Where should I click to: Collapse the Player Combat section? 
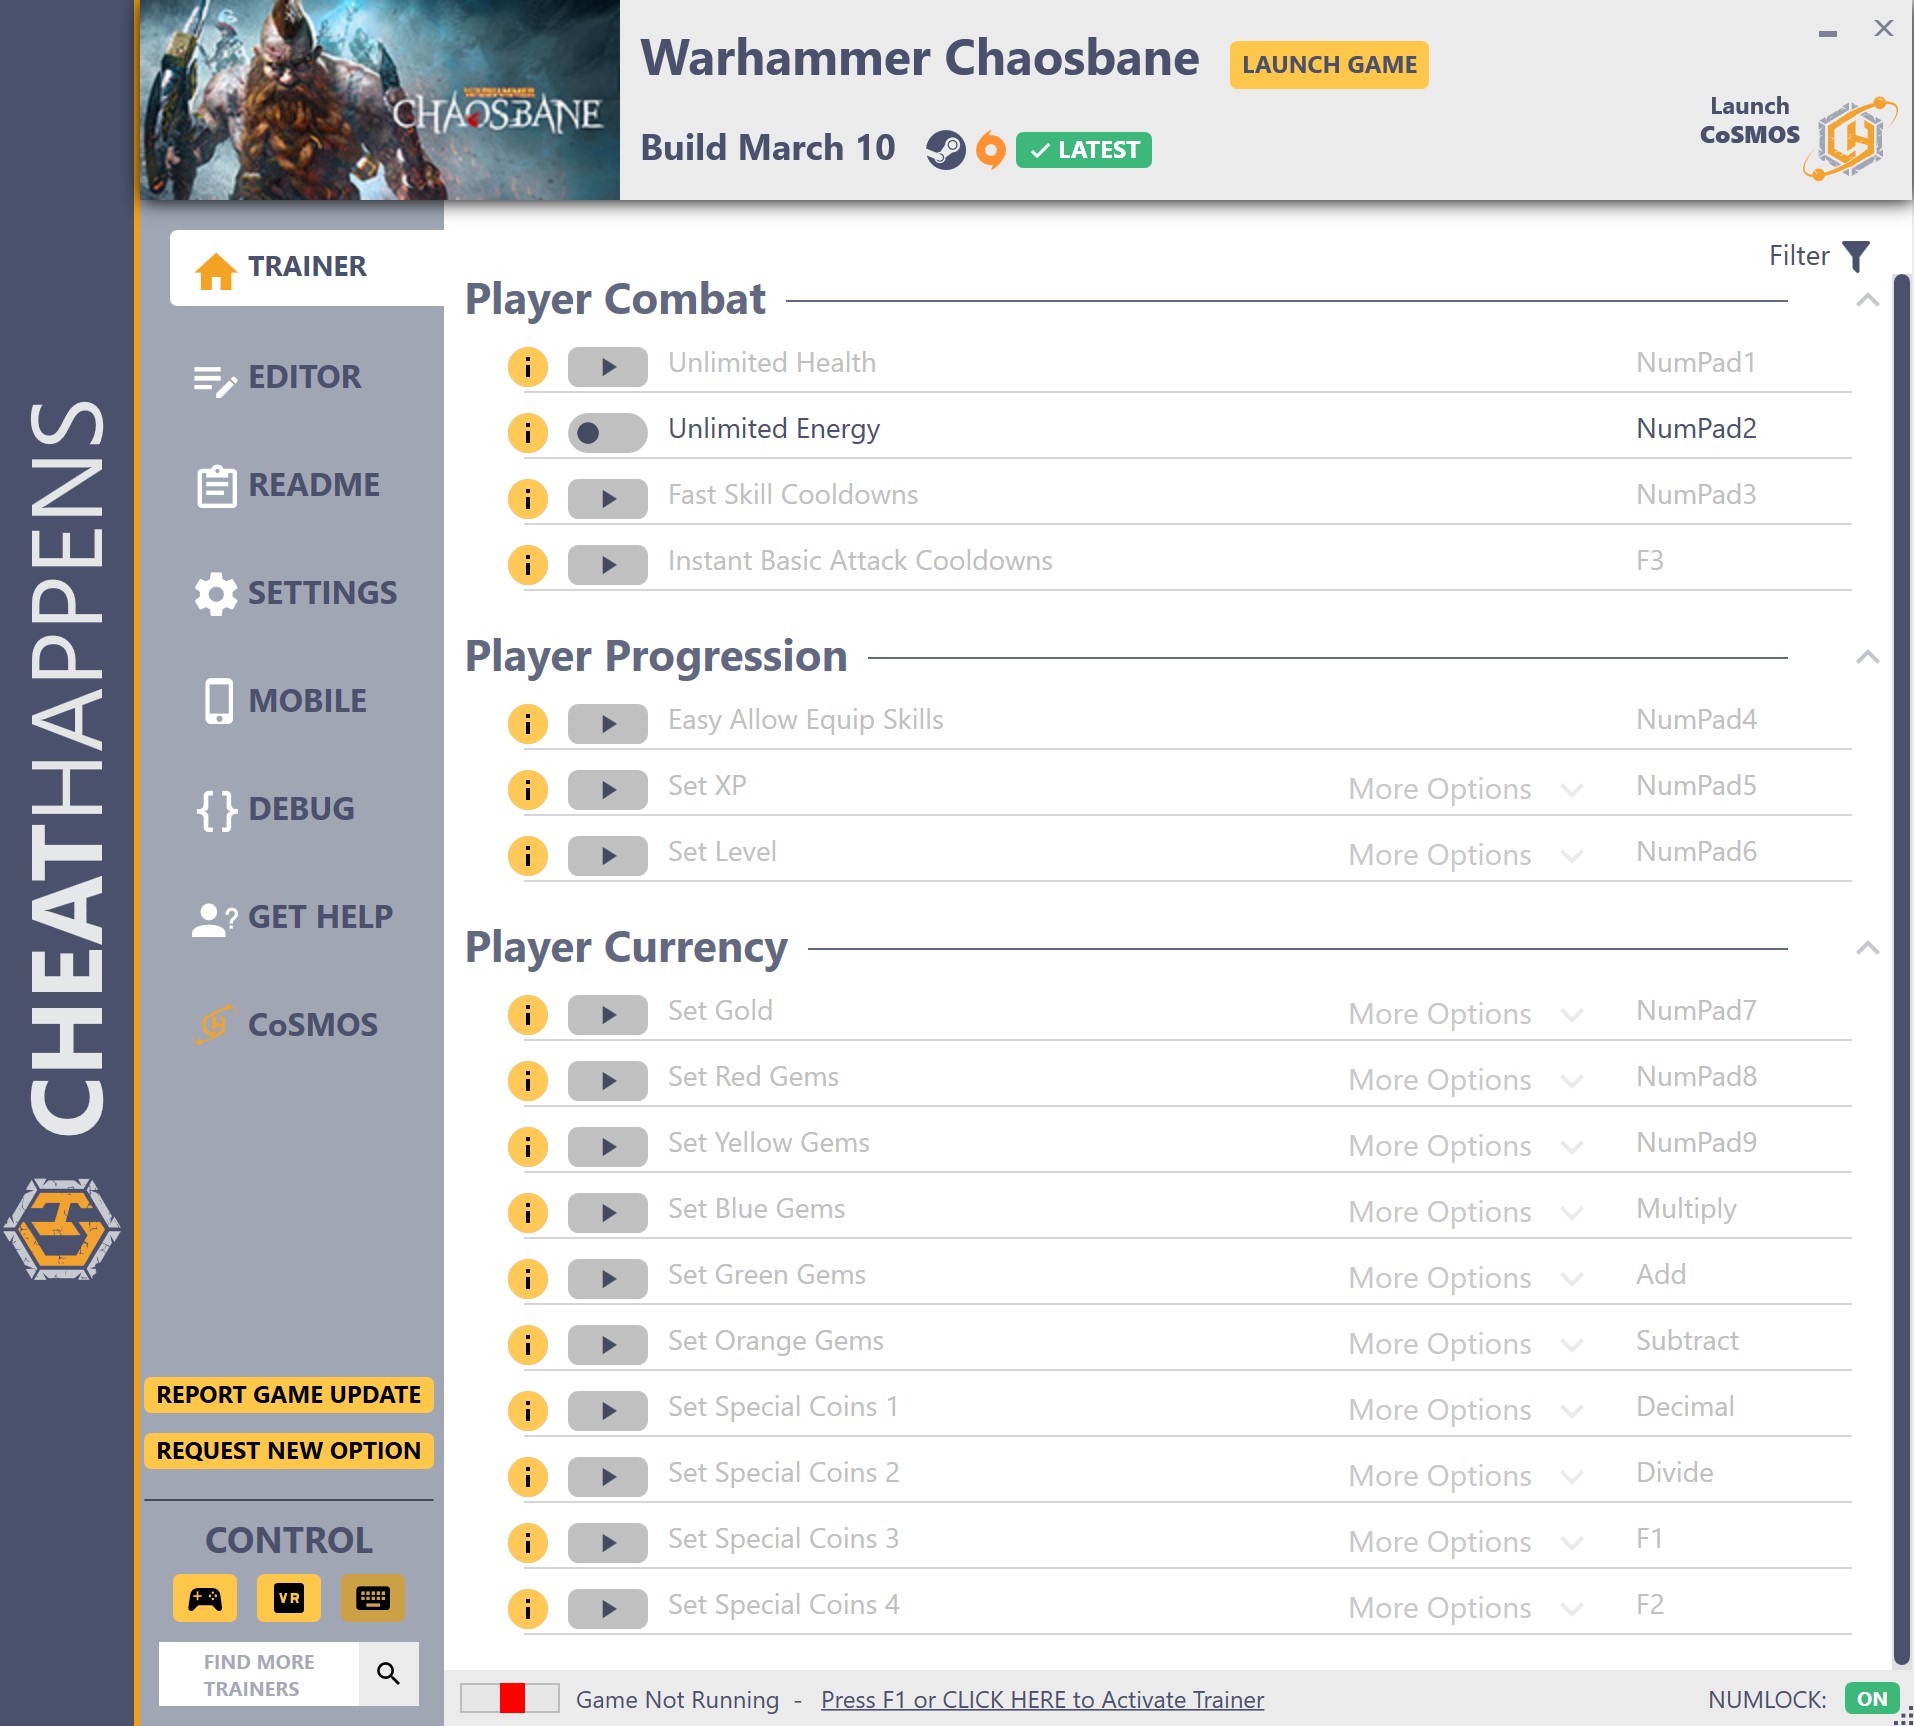pos(1867,300)
